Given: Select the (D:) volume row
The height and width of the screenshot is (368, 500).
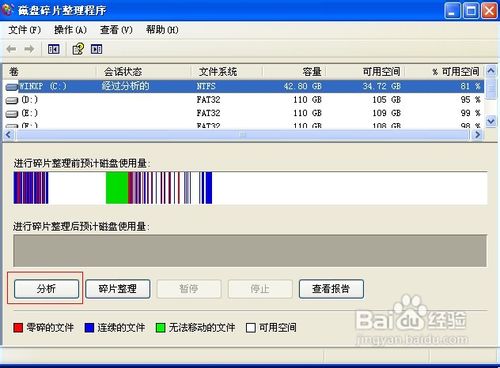Looking at the screenshot, I should point(244,100).
